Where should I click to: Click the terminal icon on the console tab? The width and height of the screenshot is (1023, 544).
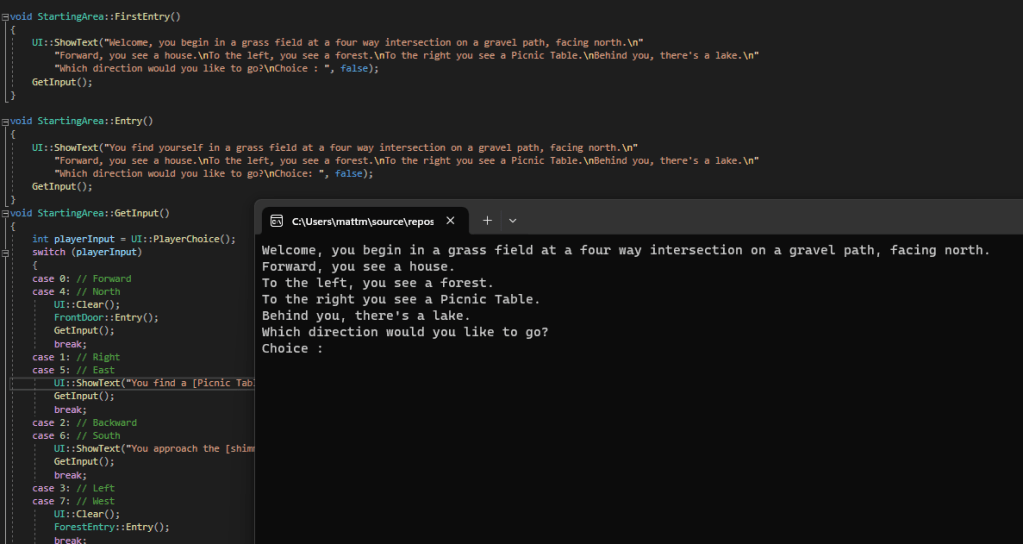(277, 220)
